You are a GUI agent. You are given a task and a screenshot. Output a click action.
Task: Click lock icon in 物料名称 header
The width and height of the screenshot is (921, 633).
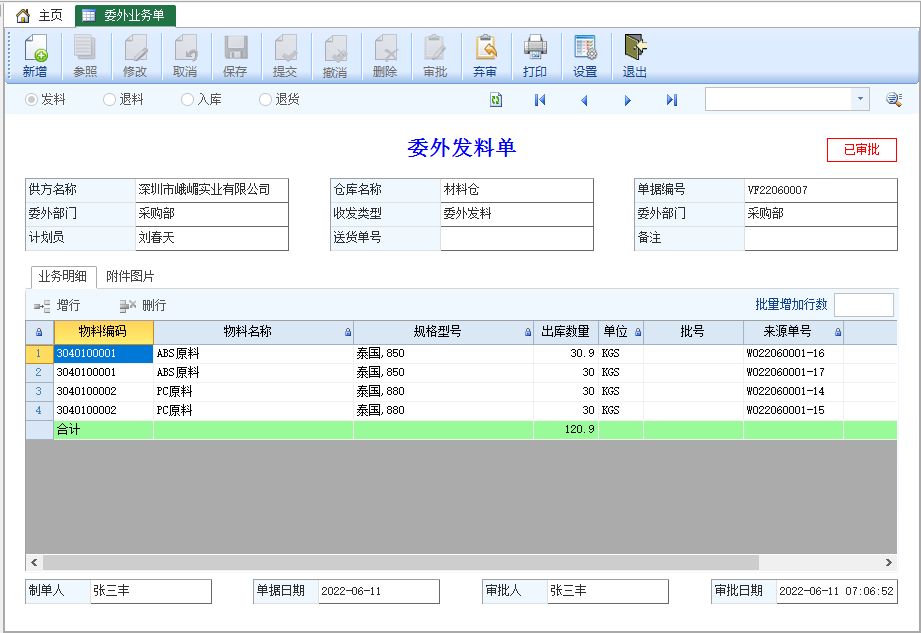(x=348, y=332)
